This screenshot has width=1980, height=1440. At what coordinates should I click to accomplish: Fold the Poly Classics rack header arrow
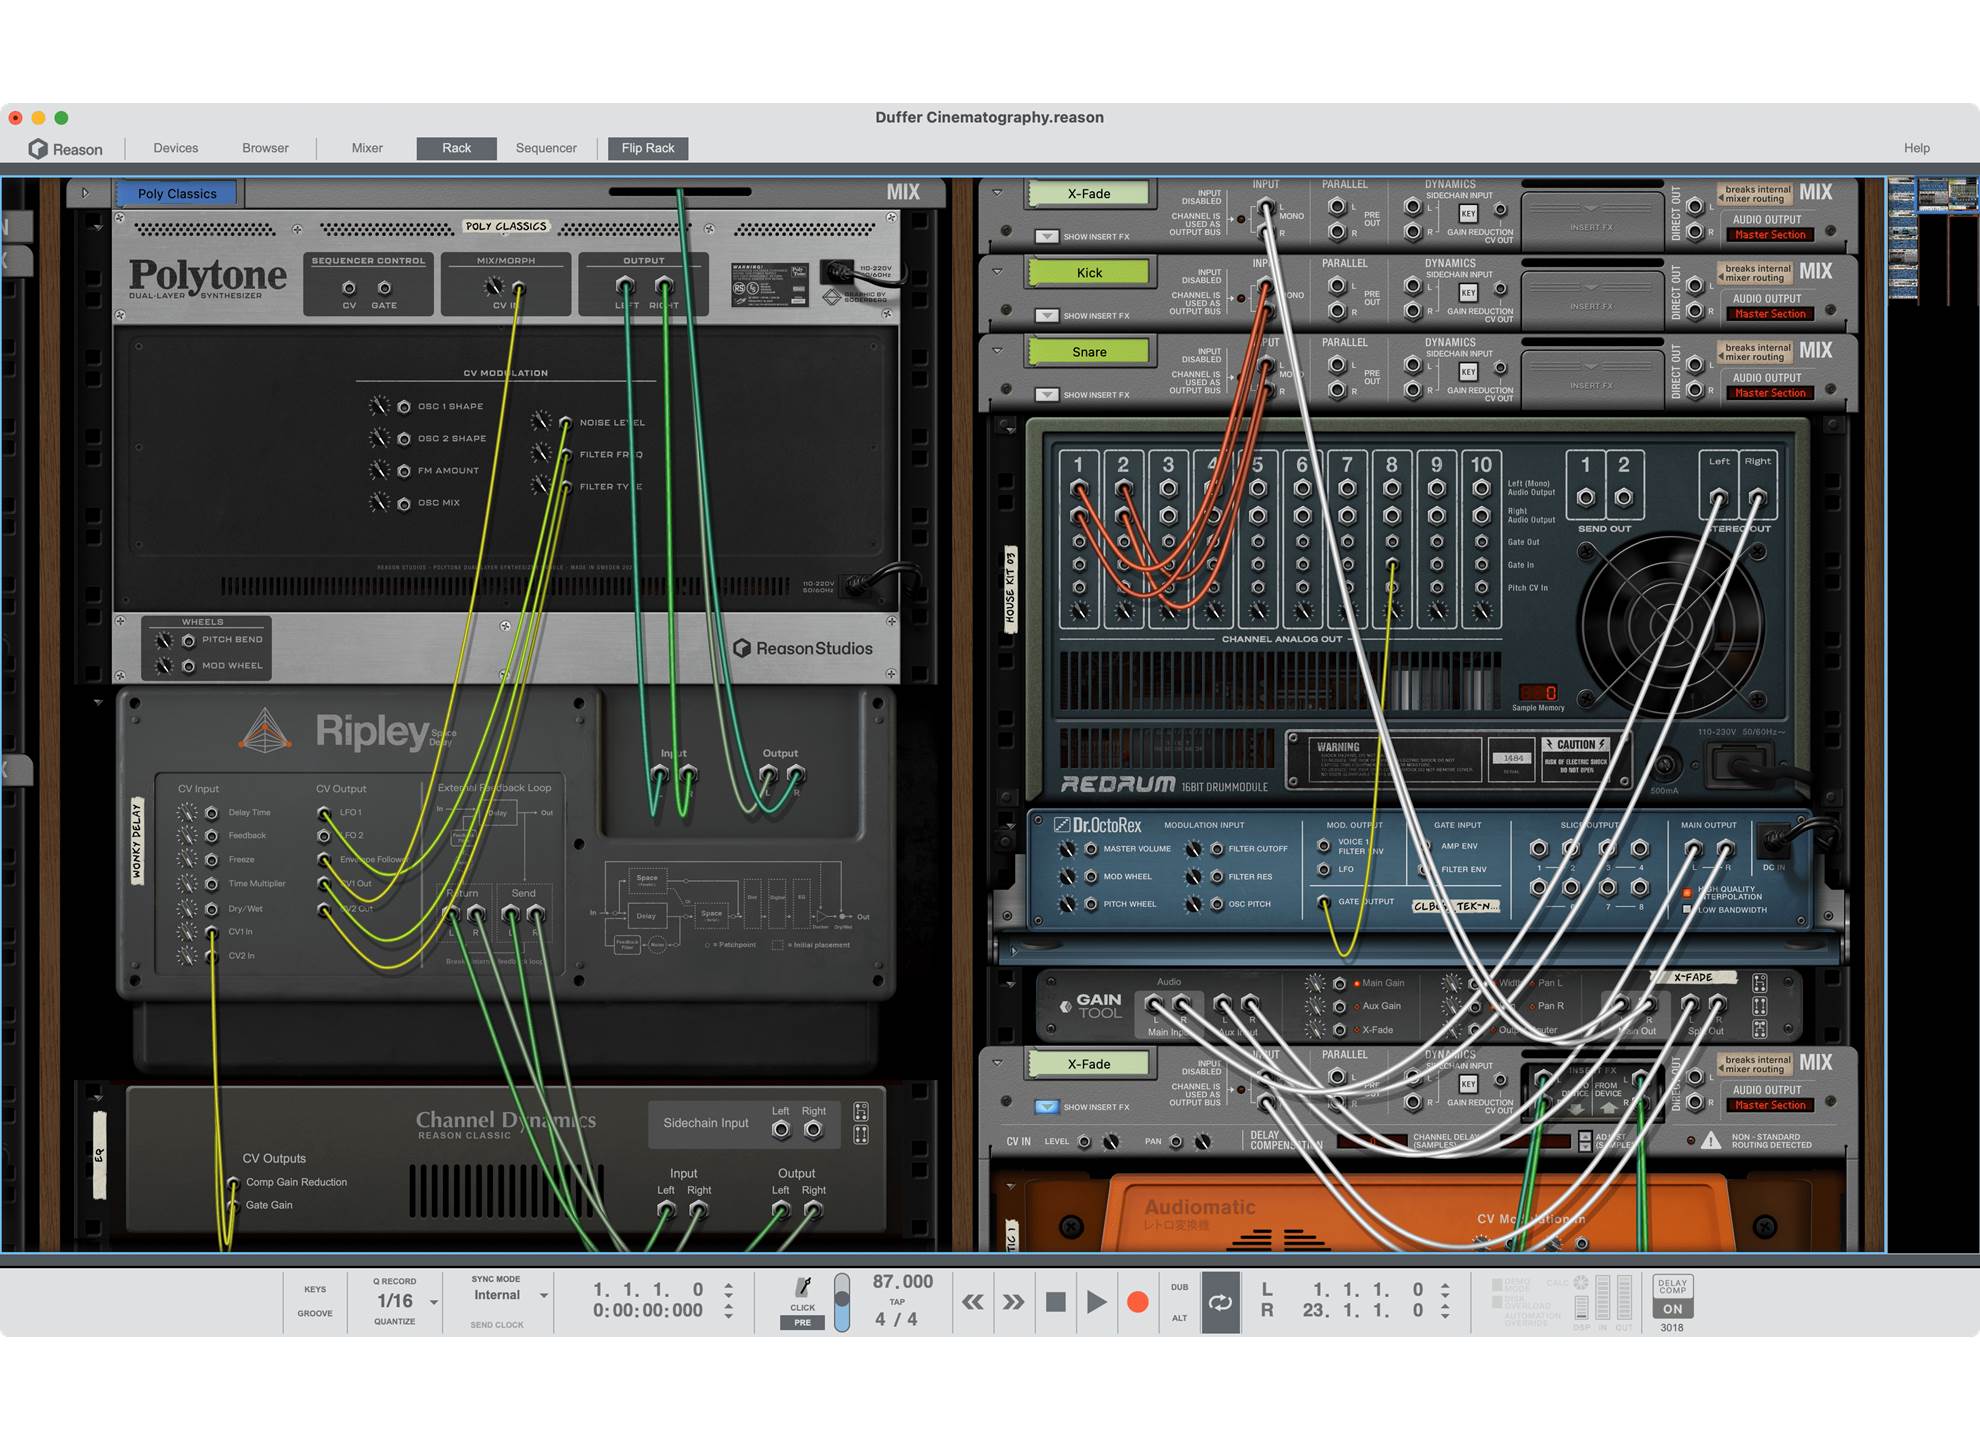85,193
